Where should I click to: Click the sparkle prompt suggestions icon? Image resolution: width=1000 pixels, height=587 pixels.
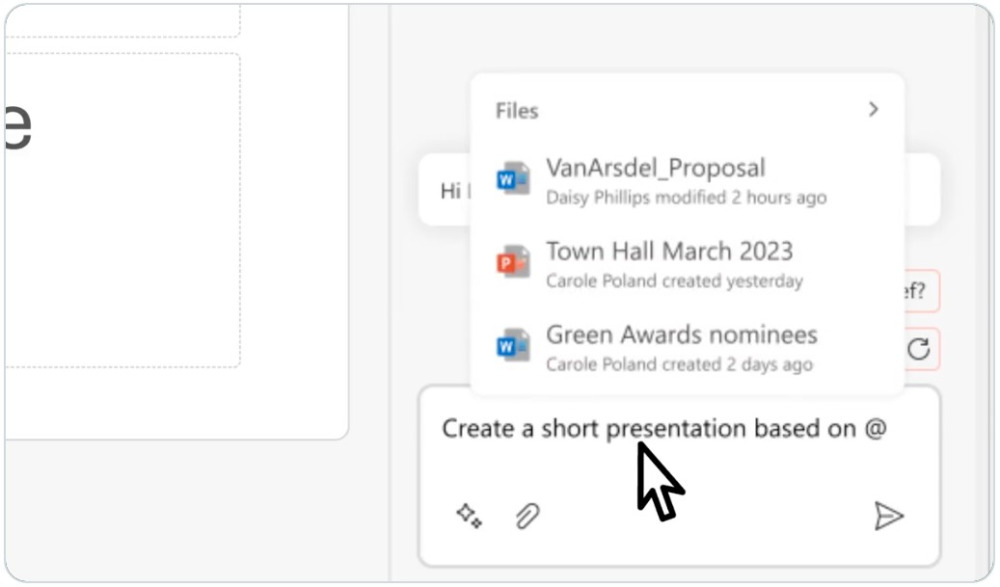click(x=469, y=516)
